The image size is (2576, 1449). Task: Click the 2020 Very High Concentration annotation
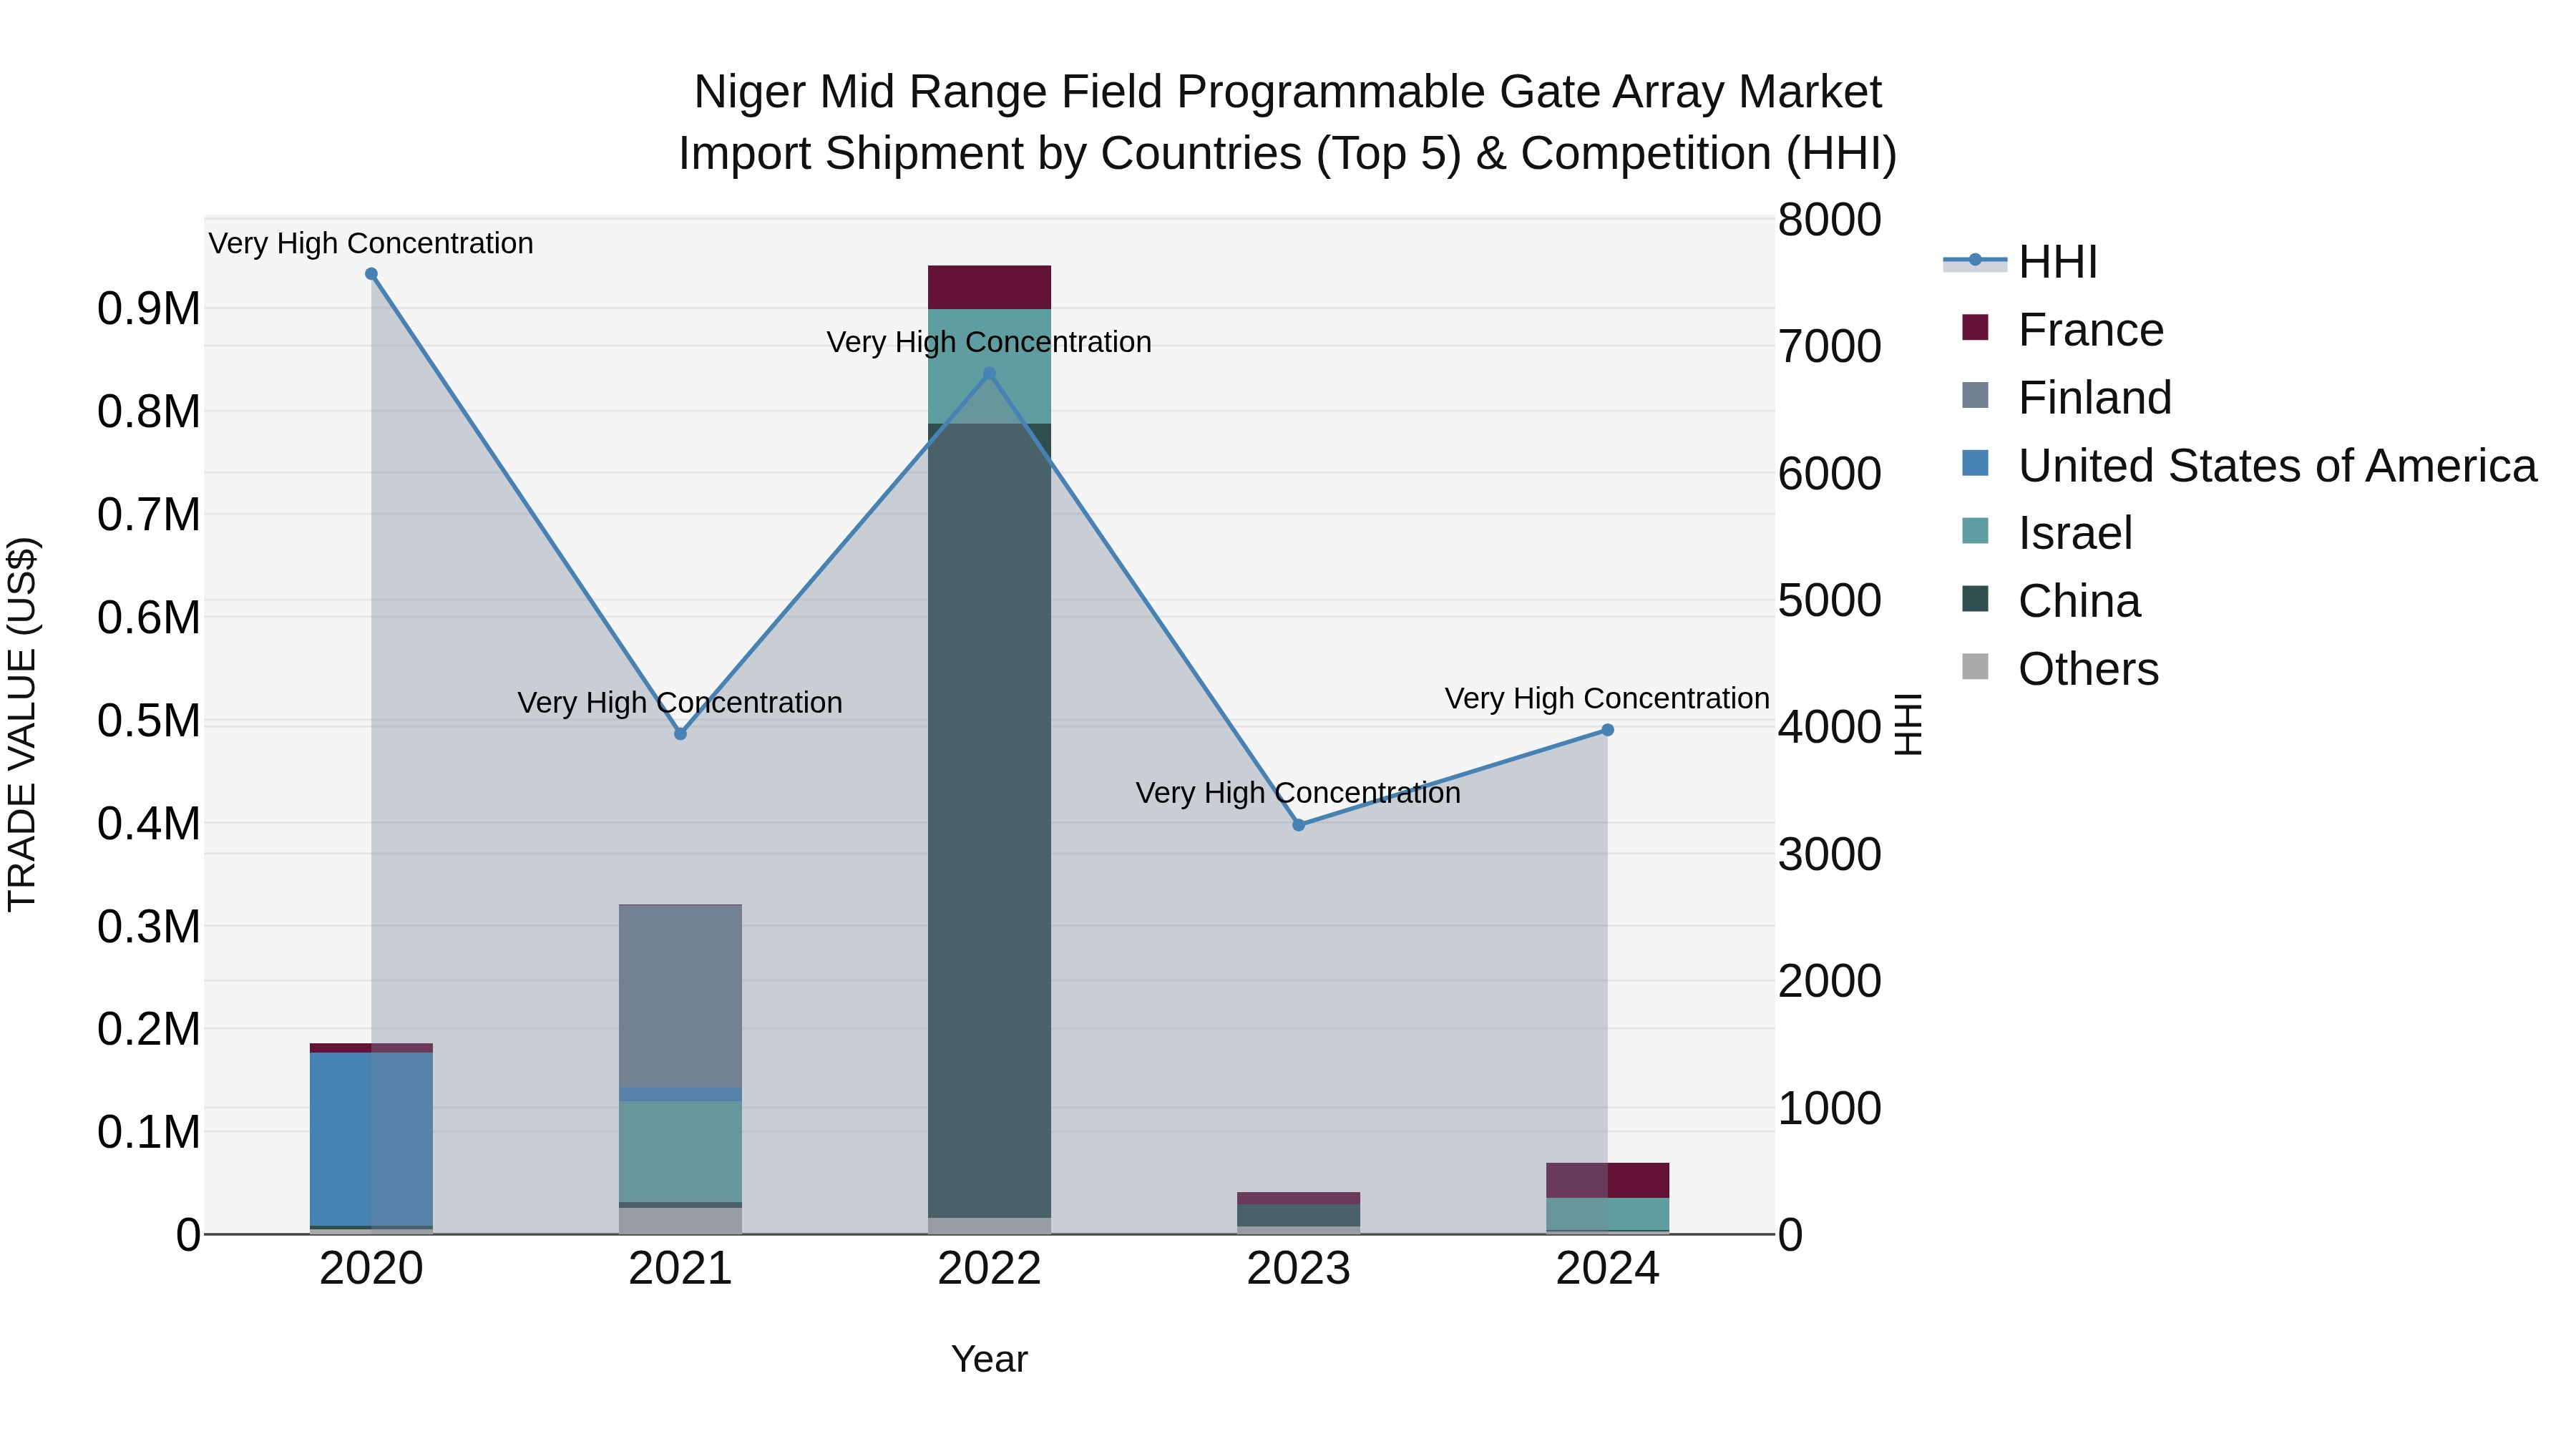point(371,243)
